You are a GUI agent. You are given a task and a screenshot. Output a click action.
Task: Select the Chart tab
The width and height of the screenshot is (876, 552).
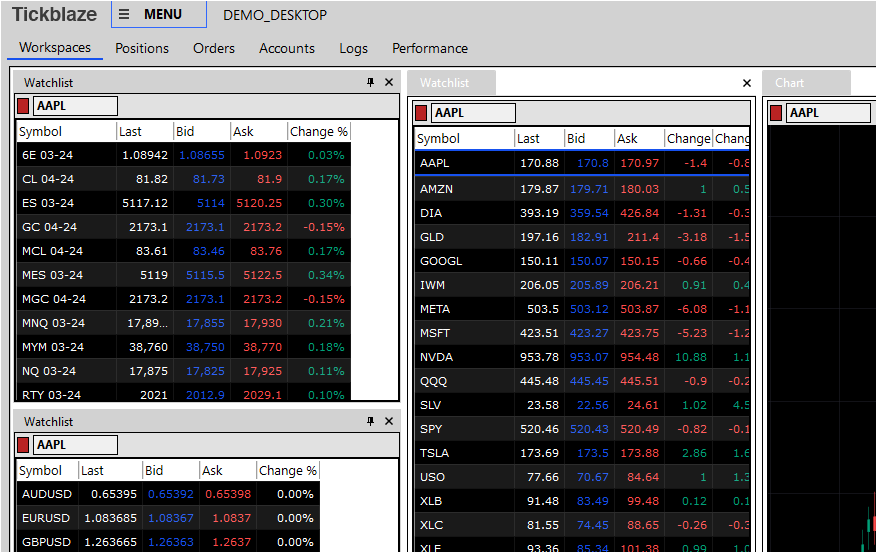[806, 83]
